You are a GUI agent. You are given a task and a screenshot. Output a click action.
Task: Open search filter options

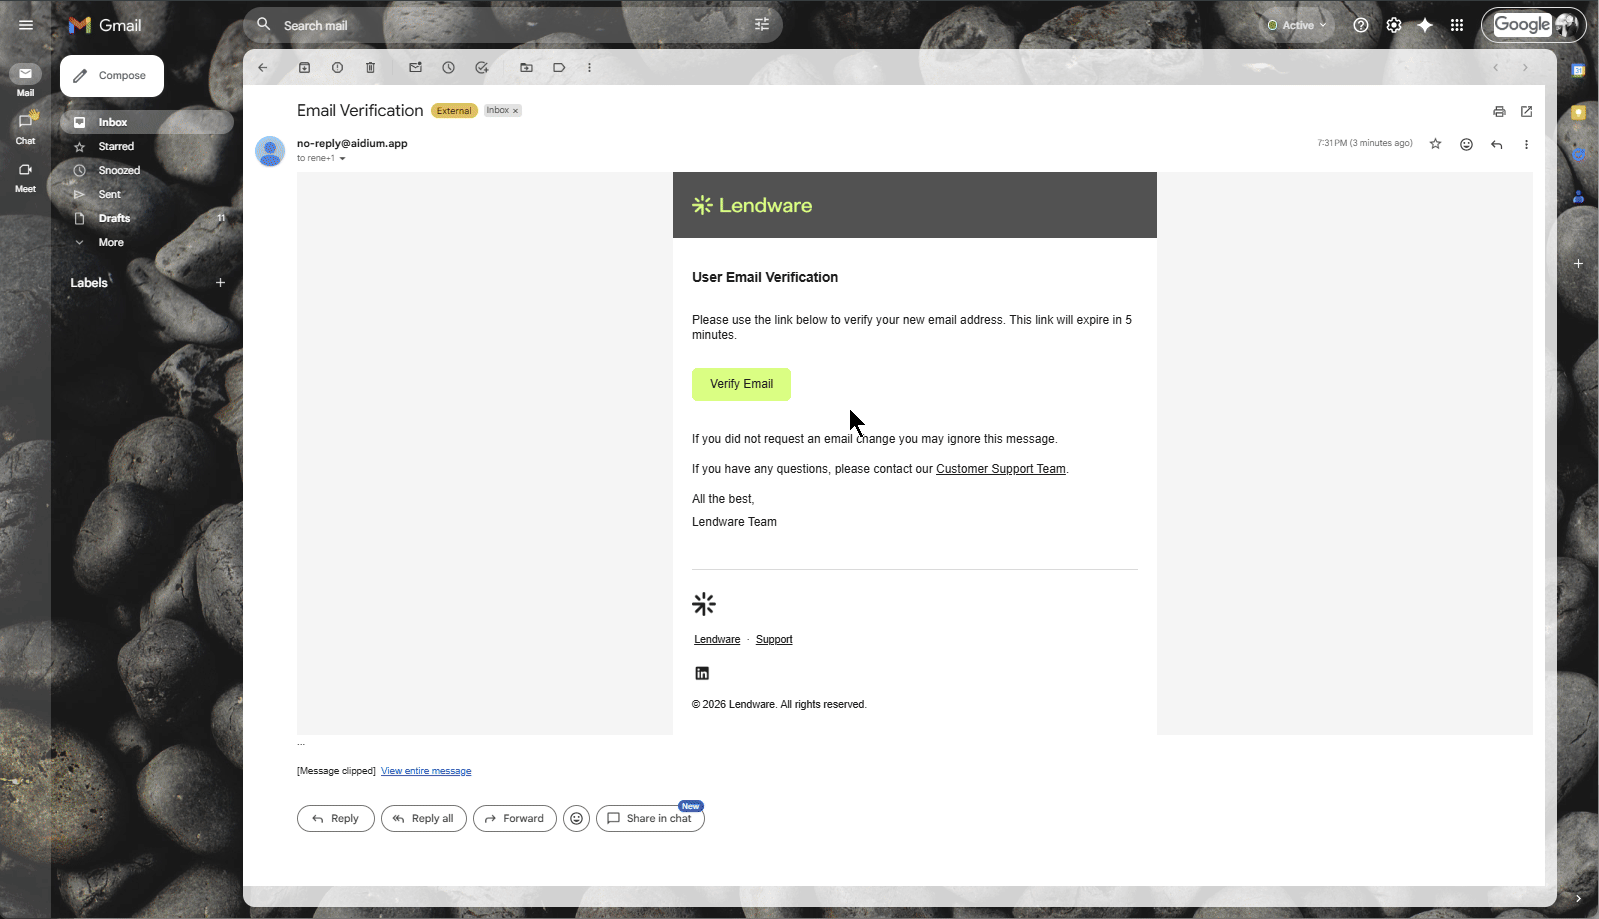coord(762,25)
